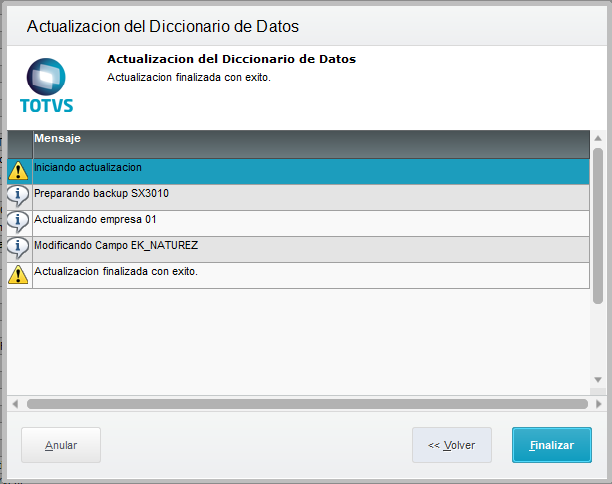Click the Finalizar button
Image resolution: width=612 pixels, height=484 pixels.
click(552, 445)
